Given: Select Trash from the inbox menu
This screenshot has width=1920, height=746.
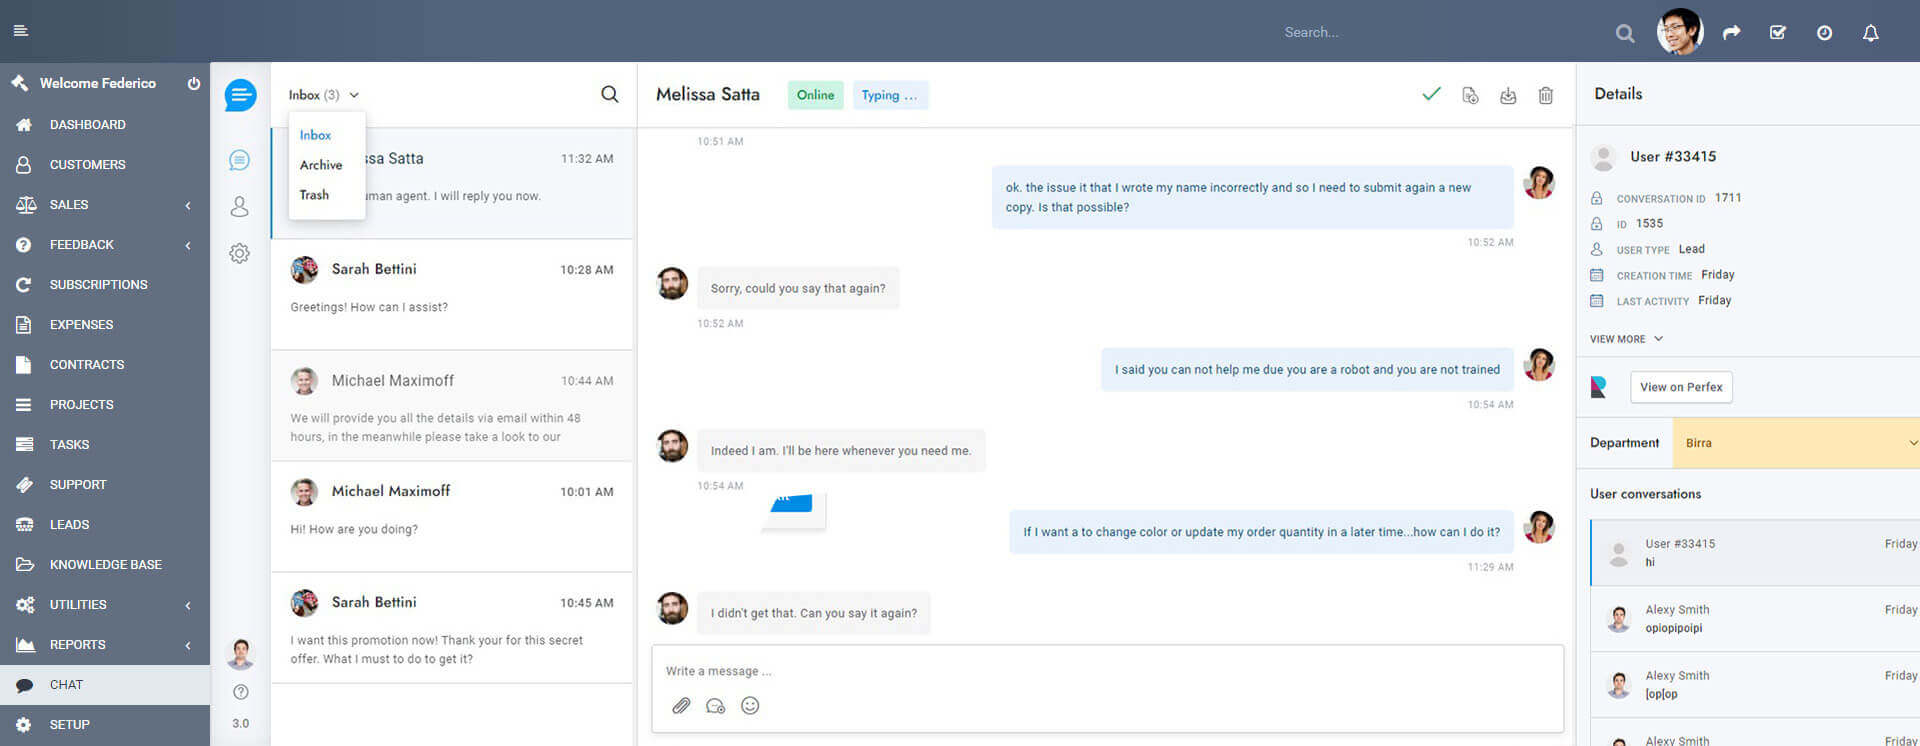Looking at the screenshot, I should [314, 195].
